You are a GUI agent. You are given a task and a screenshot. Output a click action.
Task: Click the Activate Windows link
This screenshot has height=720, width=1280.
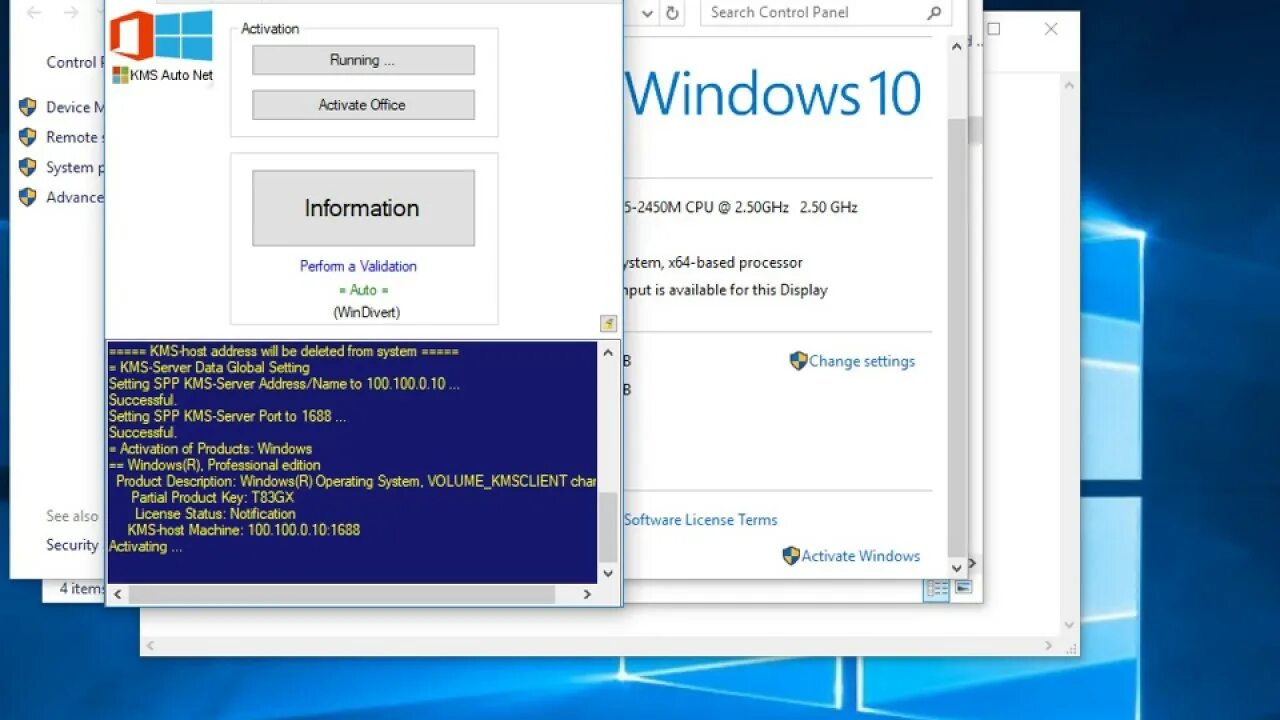point(861,556)
